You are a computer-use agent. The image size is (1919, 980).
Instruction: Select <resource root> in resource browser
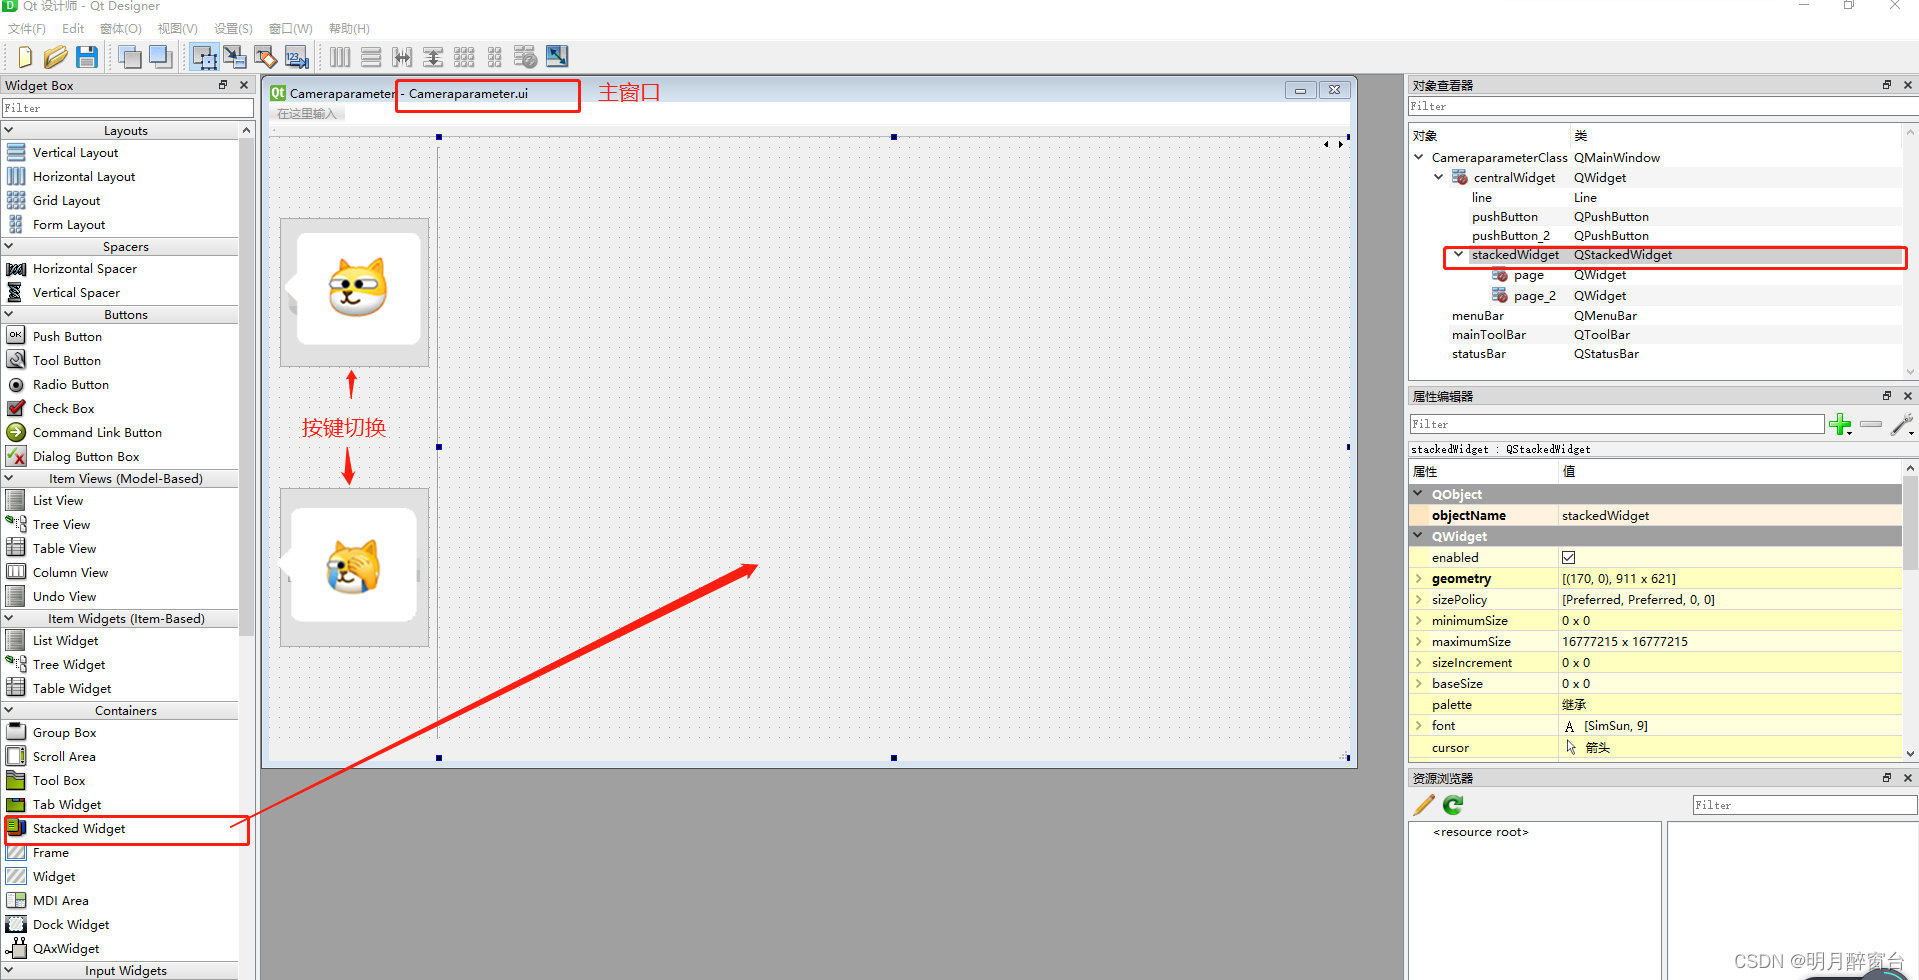1481,832
